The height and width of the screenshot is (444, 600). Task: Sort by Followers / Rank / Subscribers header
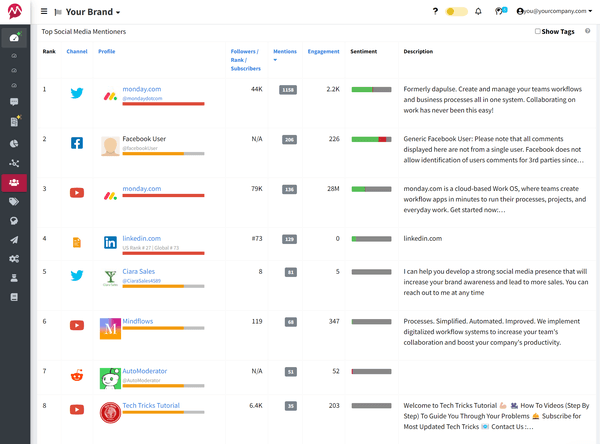(245, 60)
